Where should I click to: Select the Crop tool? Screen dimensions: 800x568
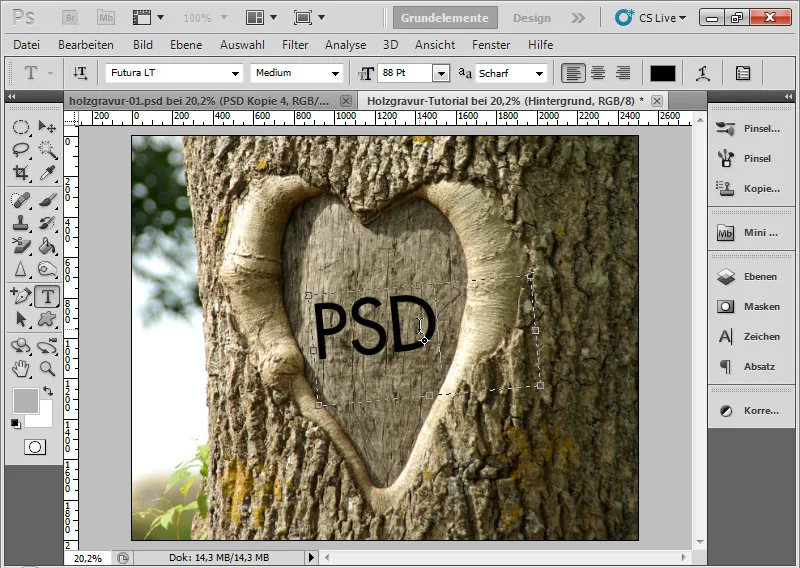pyautogui.click(x=20, y=173)
